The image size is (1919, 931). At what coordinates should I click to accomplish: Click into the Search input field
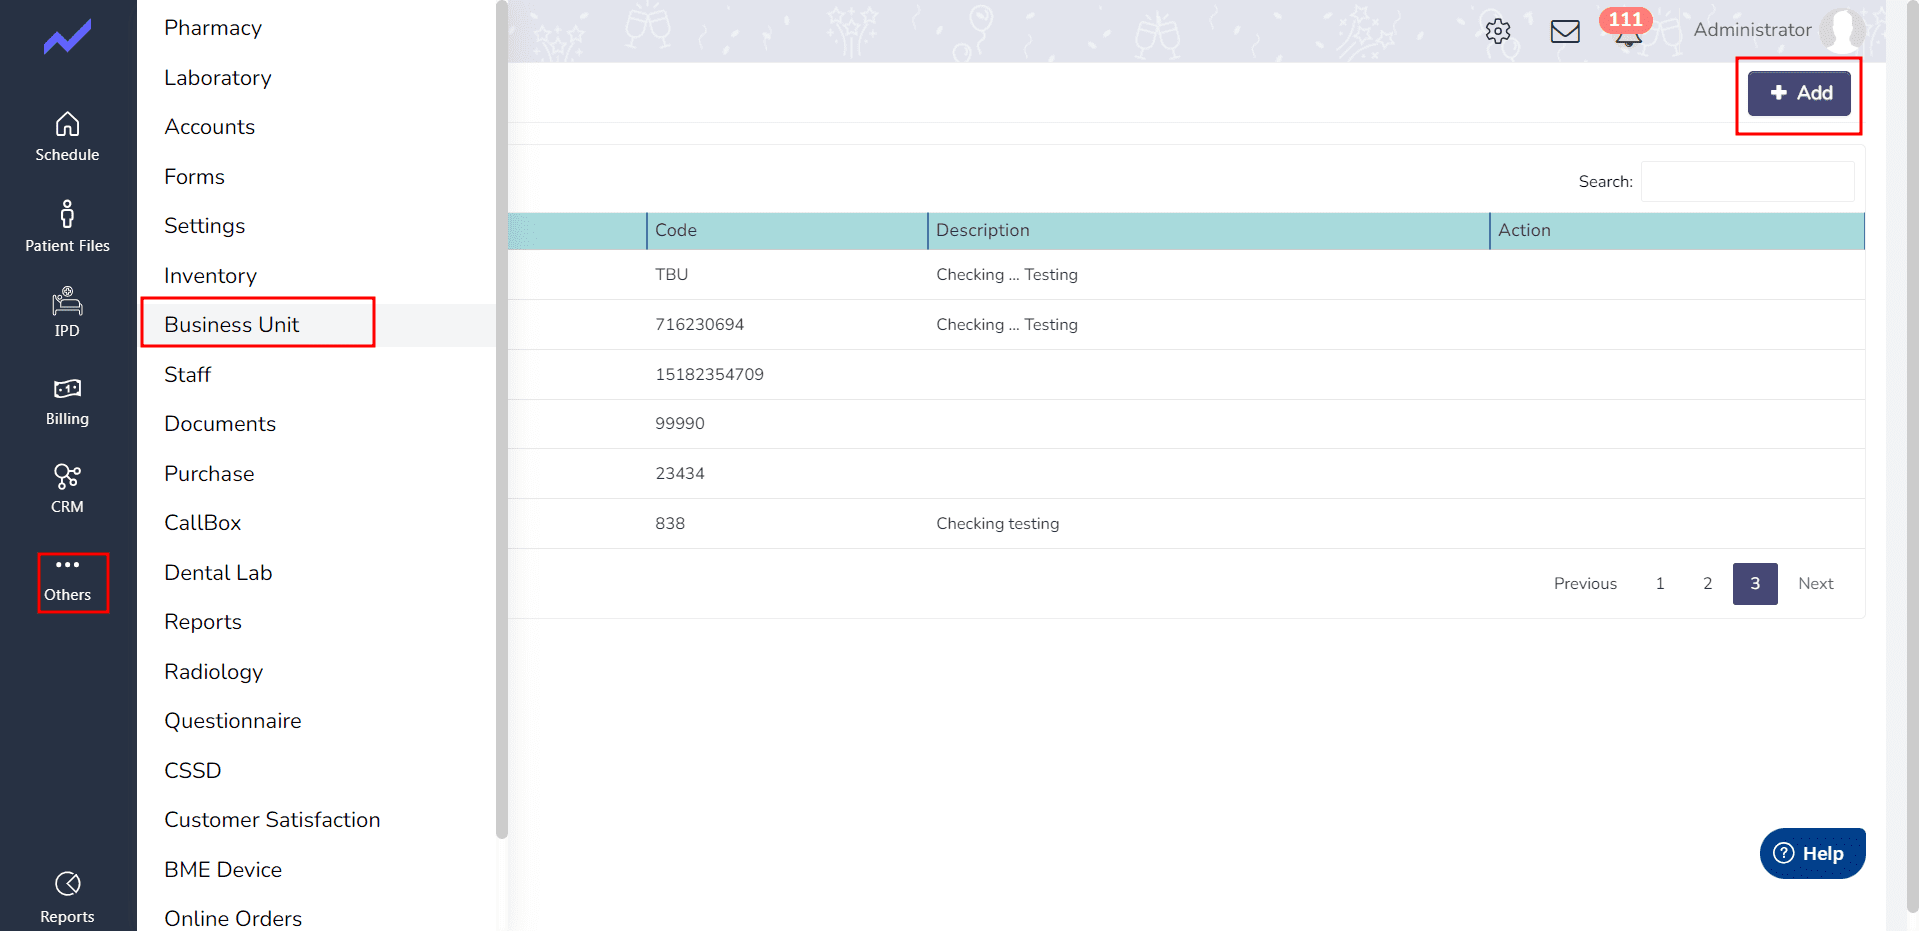[1746, 182]
